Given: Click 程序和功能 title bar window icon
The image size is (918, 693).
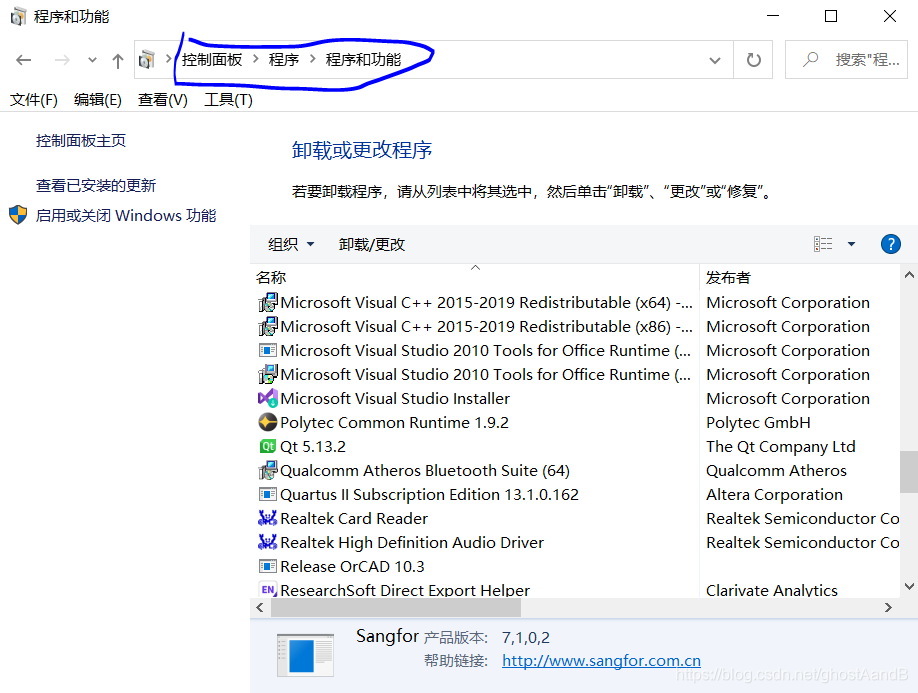Looking at the screenshot, I should pyautogui.click(x=18, y=16).
